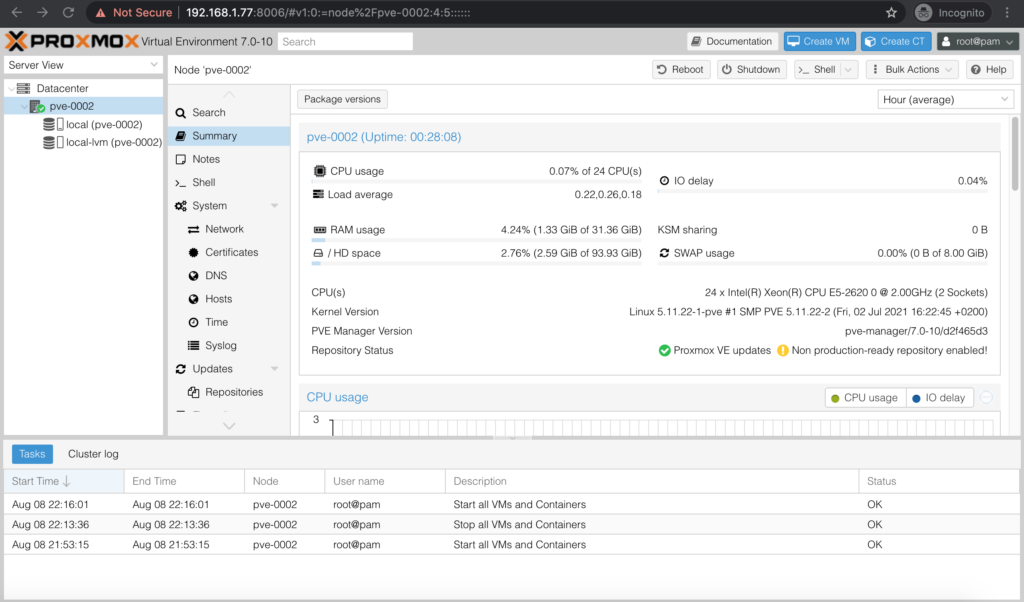The width and height of the screenshot is (1024, 602).
Task: Open the Chrome three-dot menu
Action: pos(1007,12)
